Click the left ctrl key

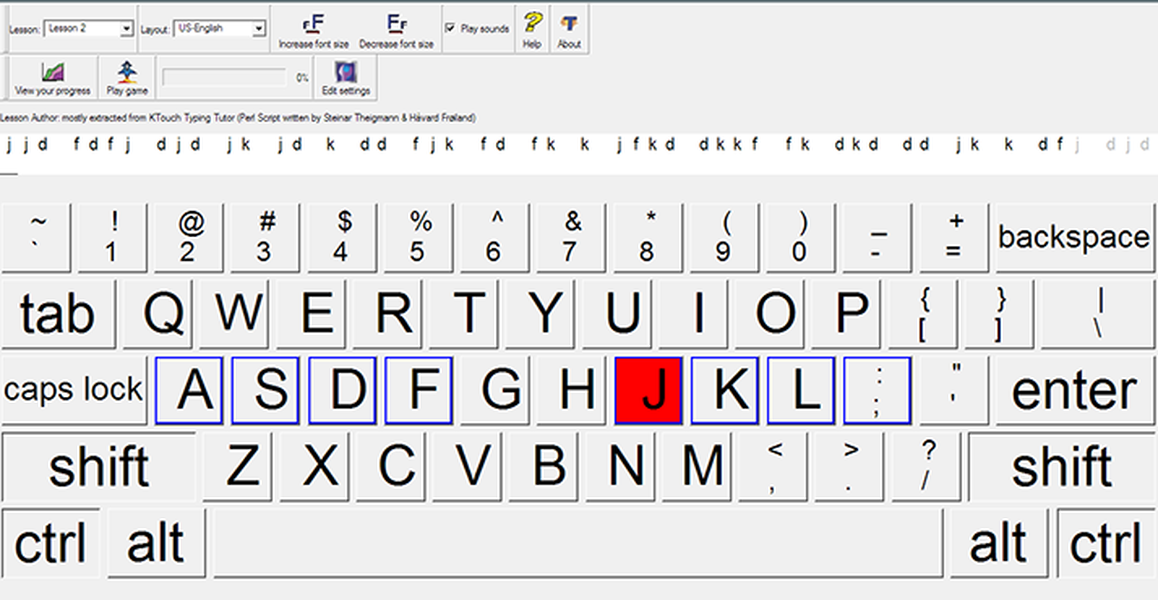coord(50,543)
